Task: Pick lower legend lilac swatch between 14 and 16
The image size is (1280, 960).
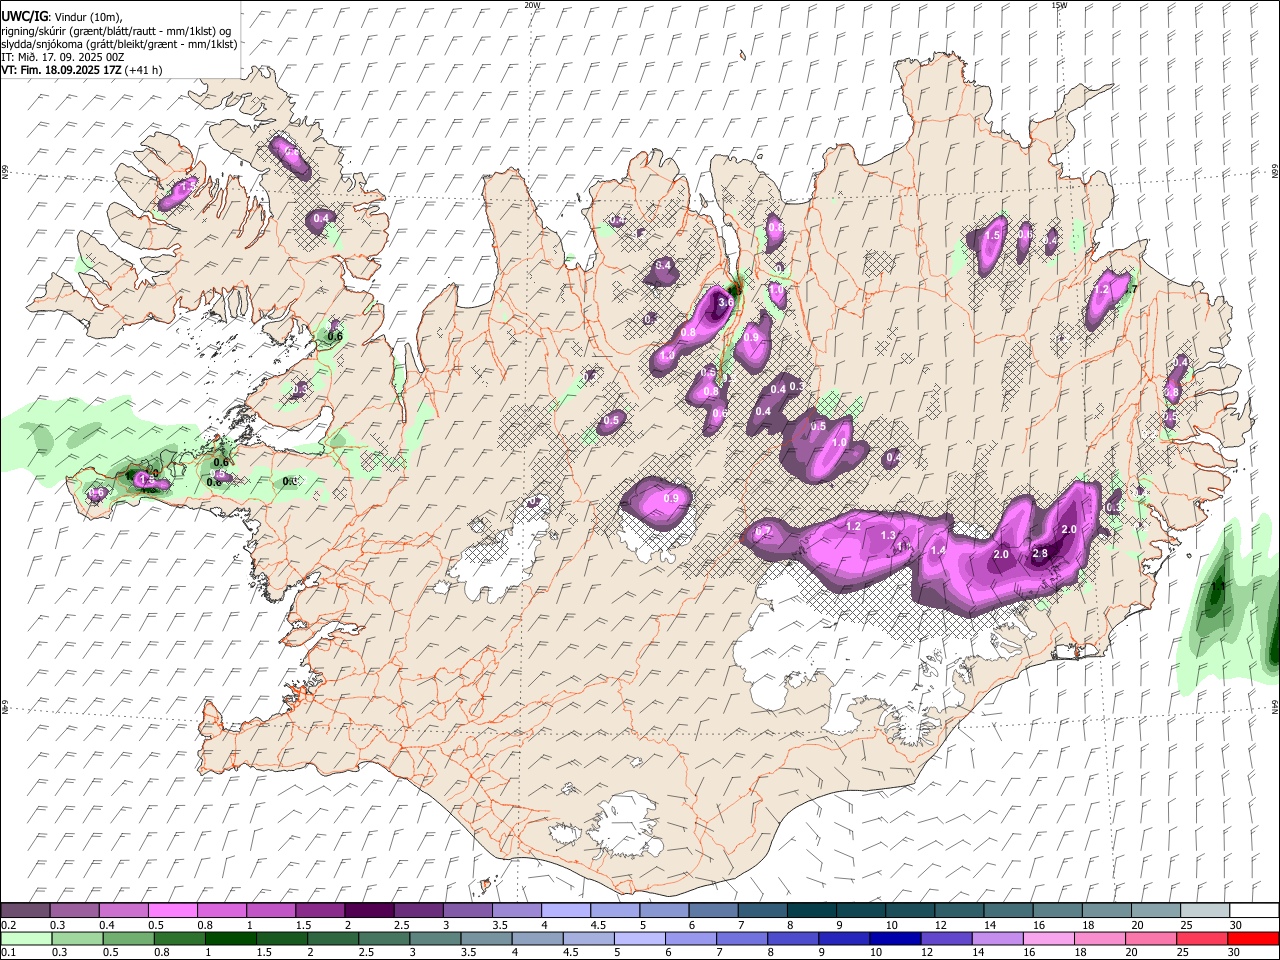Action: 999,938
